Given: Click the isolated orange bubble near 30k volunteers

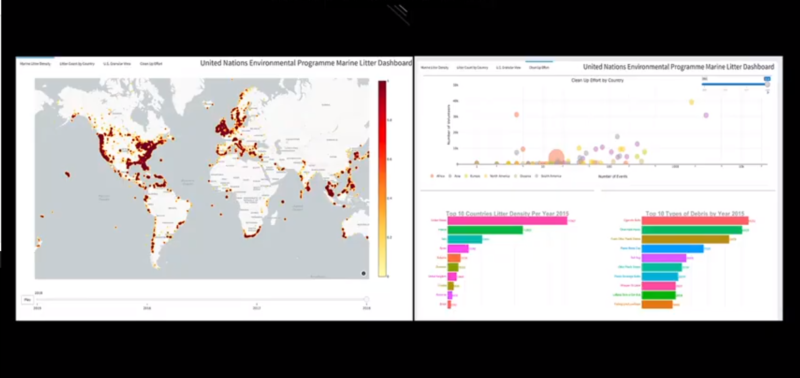Looking at the screenshot, I should point(516,115).
